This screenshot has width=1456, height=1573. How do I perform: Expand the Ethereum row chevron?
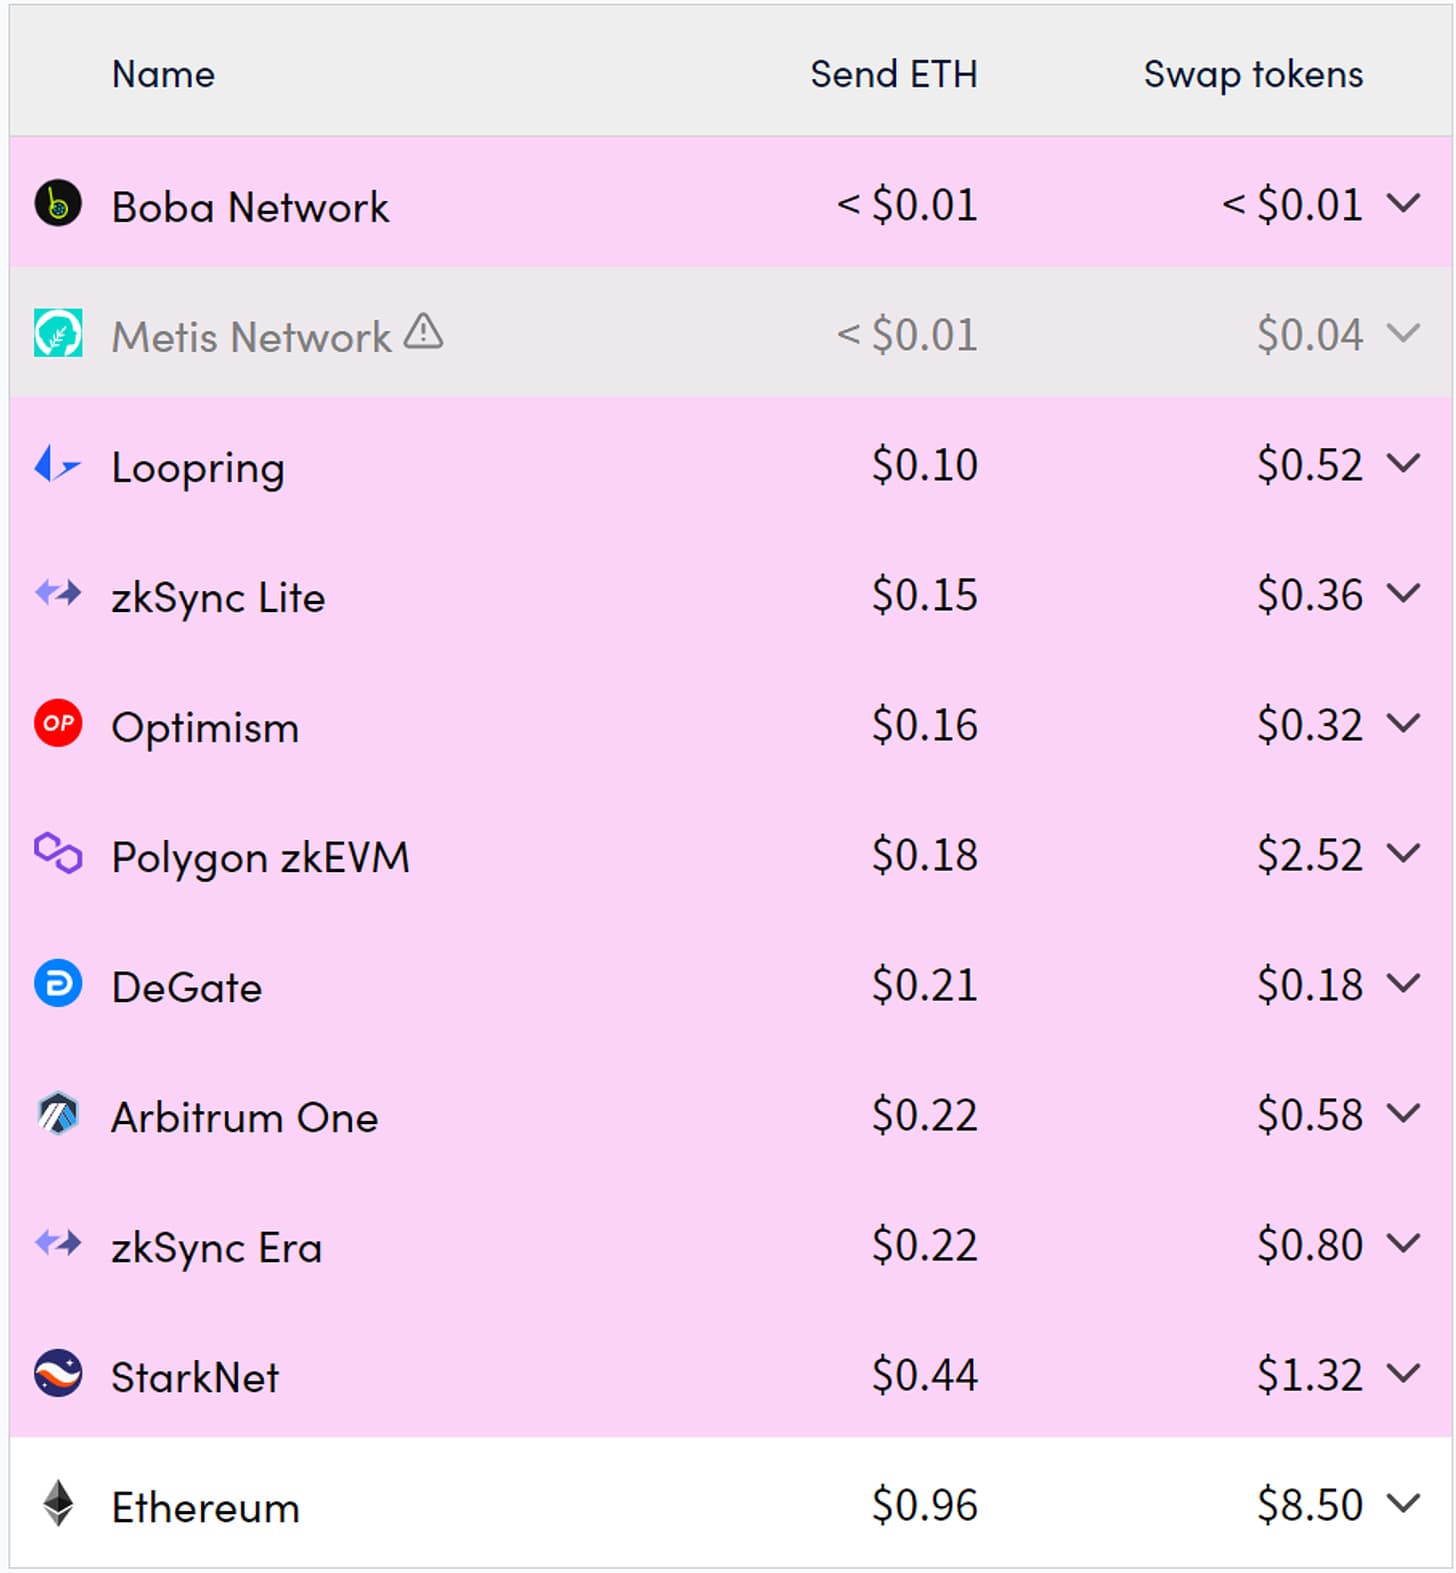[1404, 1503]
